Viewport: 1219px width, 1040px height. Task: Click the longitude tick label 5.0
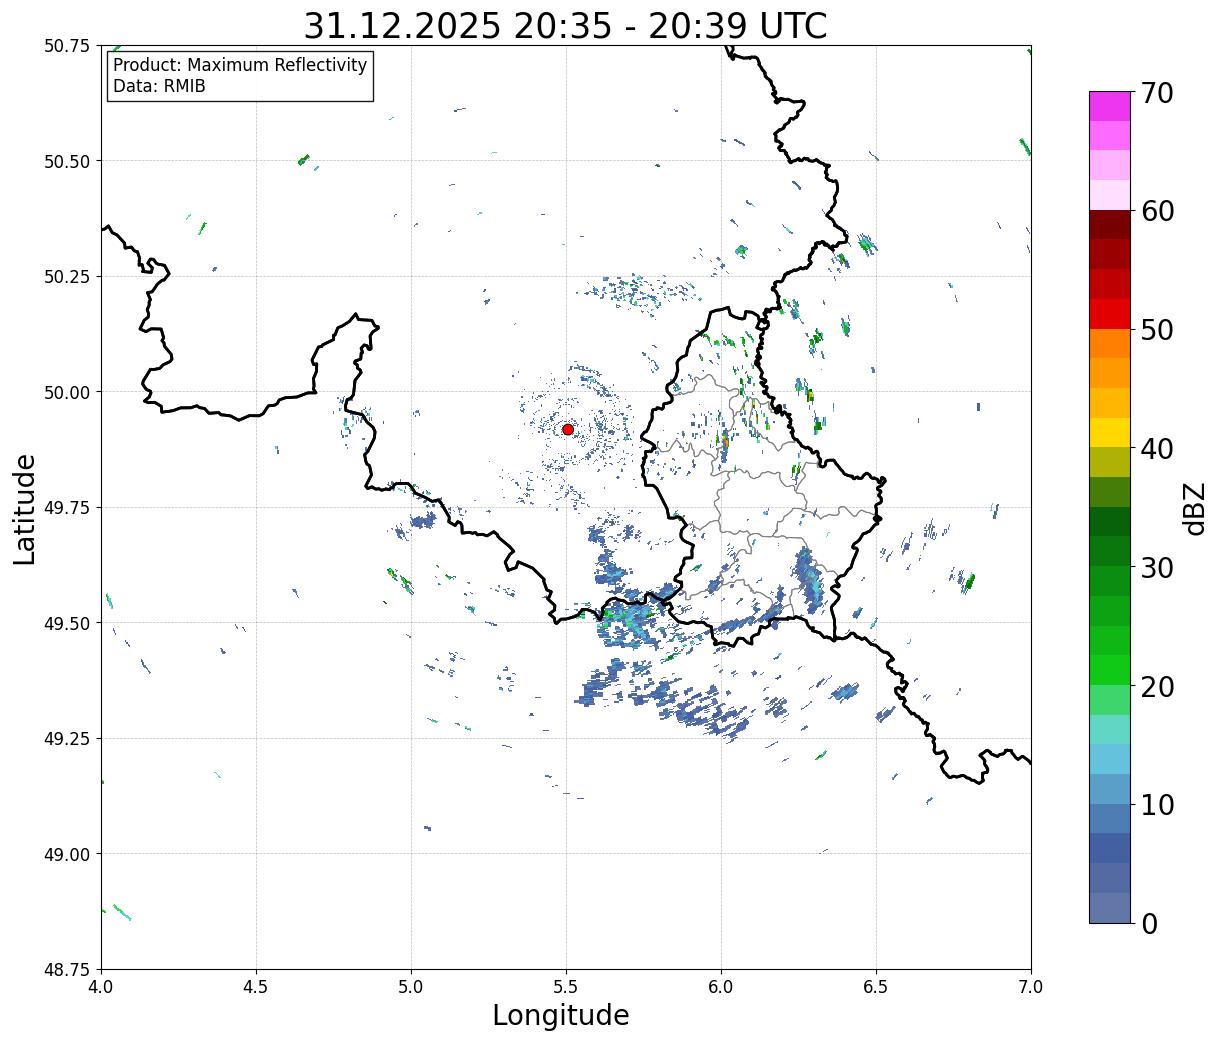411,986
